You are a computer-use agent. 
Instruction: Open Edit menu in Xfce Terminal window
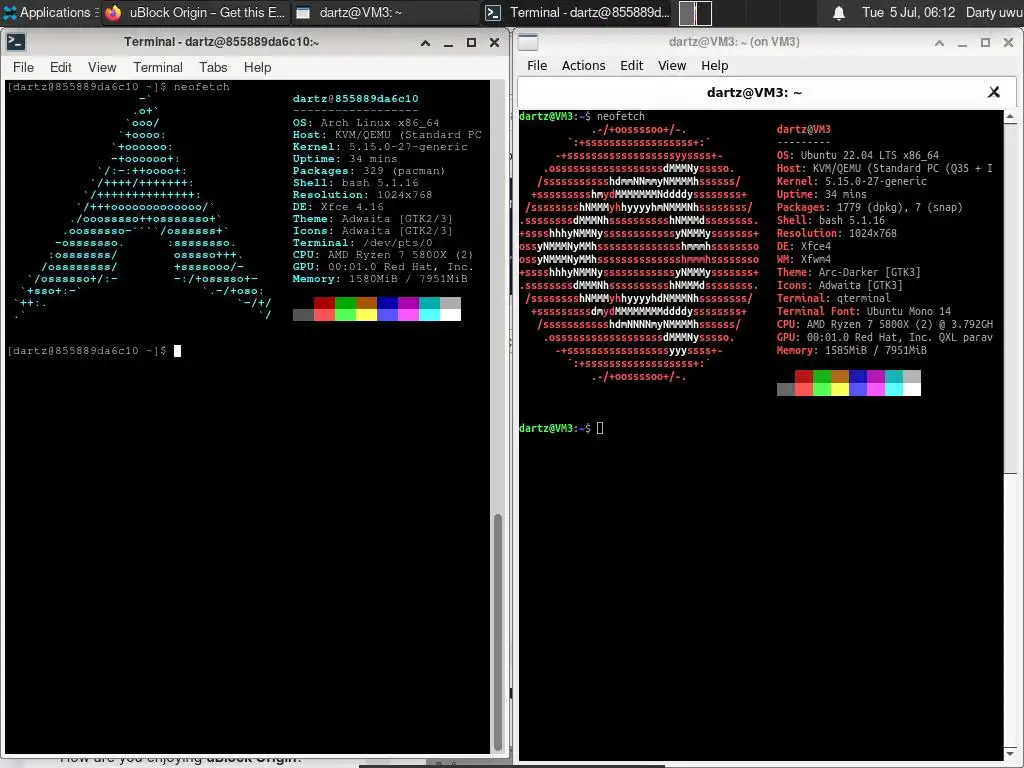point(61,67)
